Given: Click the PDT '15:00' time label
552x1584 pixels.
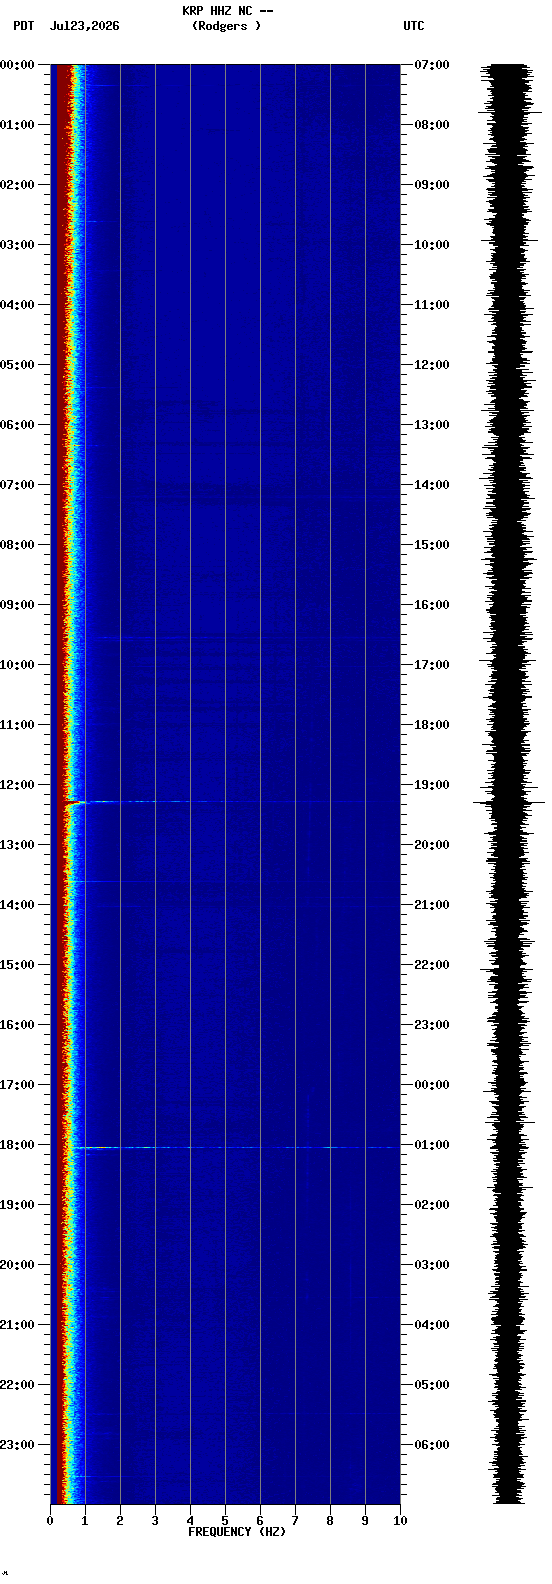Looking at the screenshot, I should [x=17, y=965].
